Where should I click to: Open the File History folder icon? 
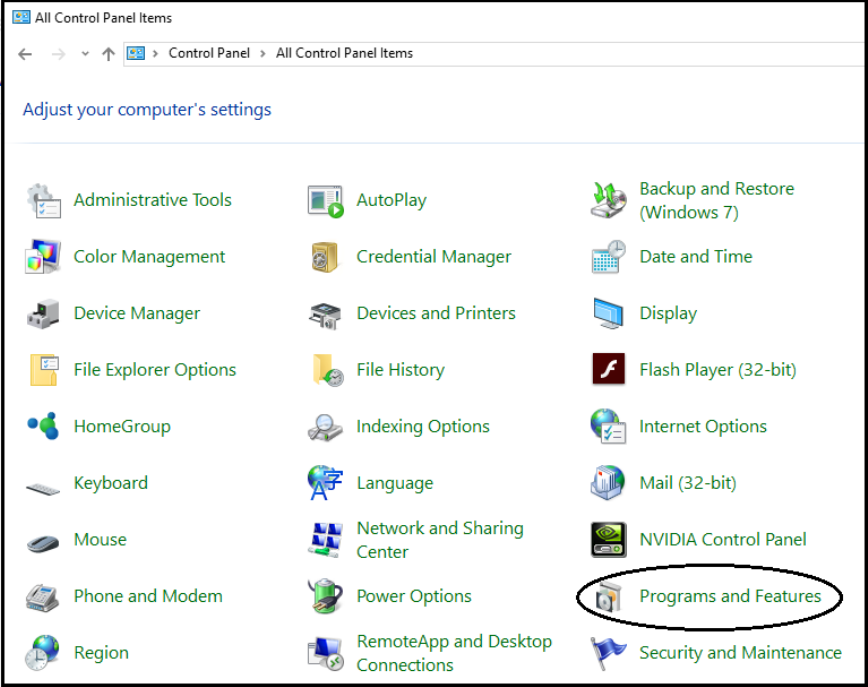pyautogui.click(x=328, y=370)
